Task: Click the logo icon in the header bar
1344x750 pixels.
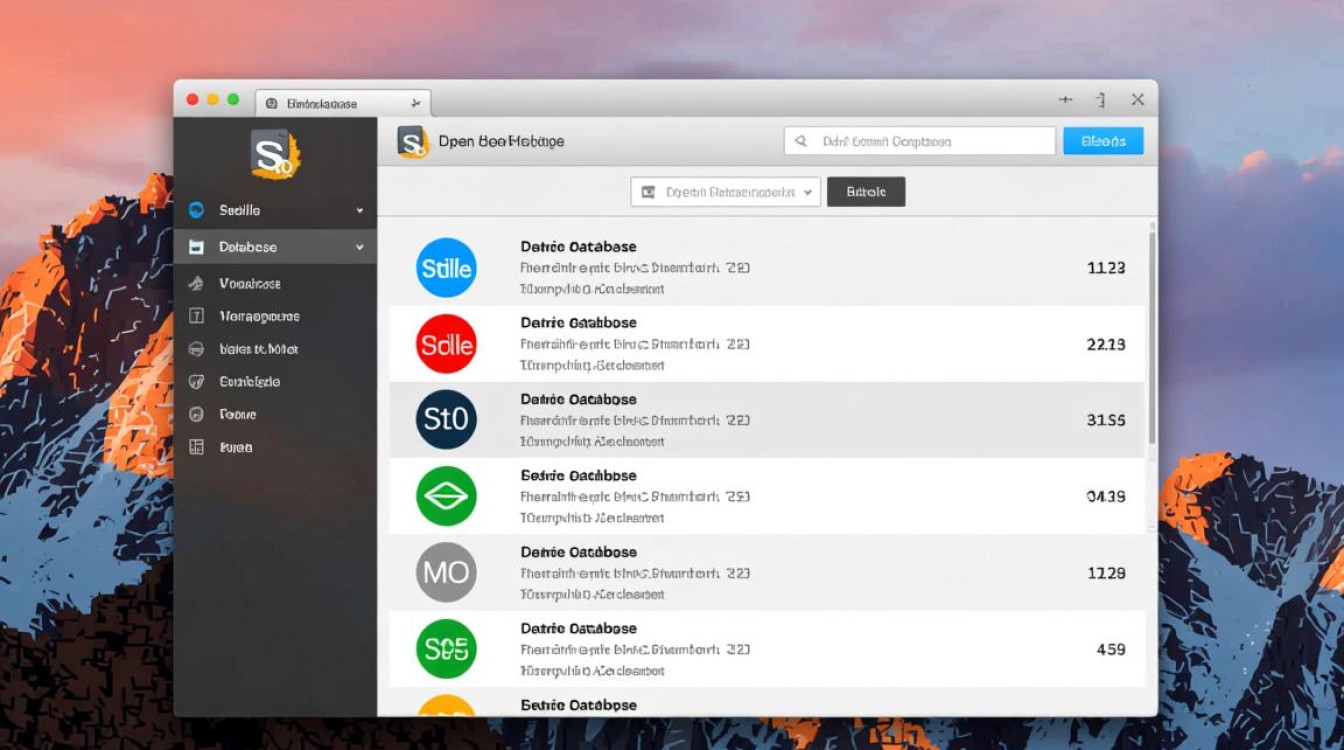Action: pos(412,142)
